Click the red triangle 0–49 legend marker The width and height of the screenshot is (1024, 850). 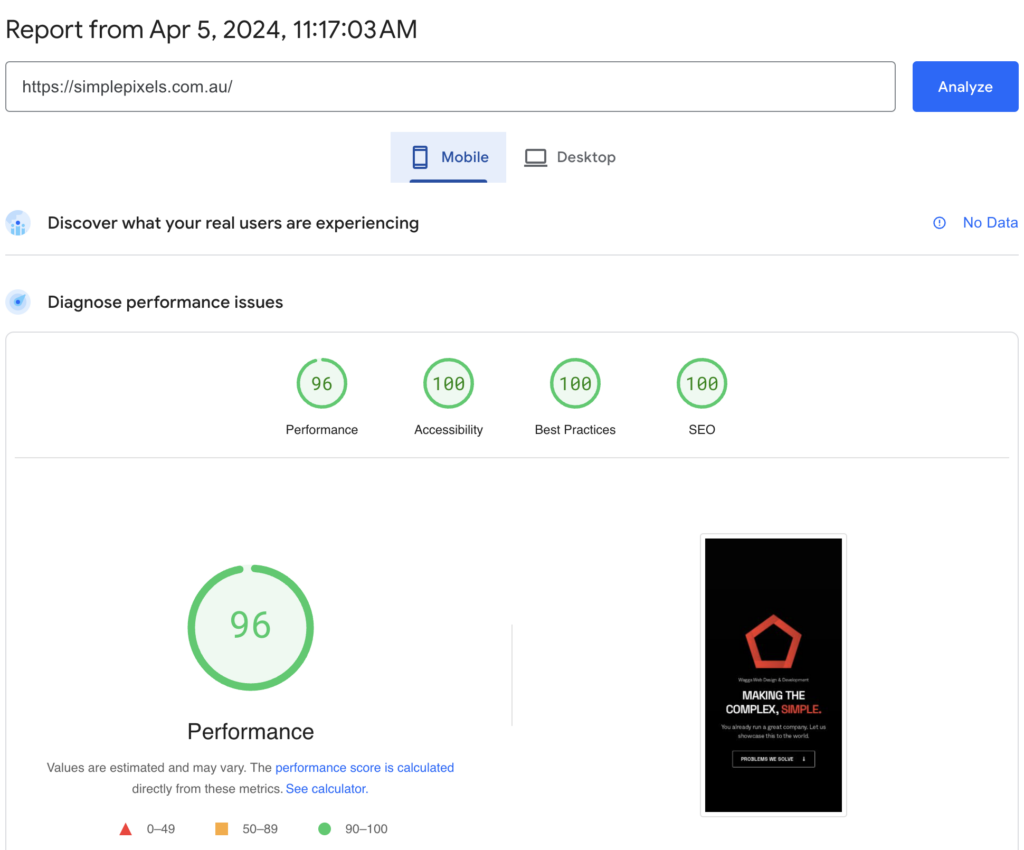pos(126,829)
